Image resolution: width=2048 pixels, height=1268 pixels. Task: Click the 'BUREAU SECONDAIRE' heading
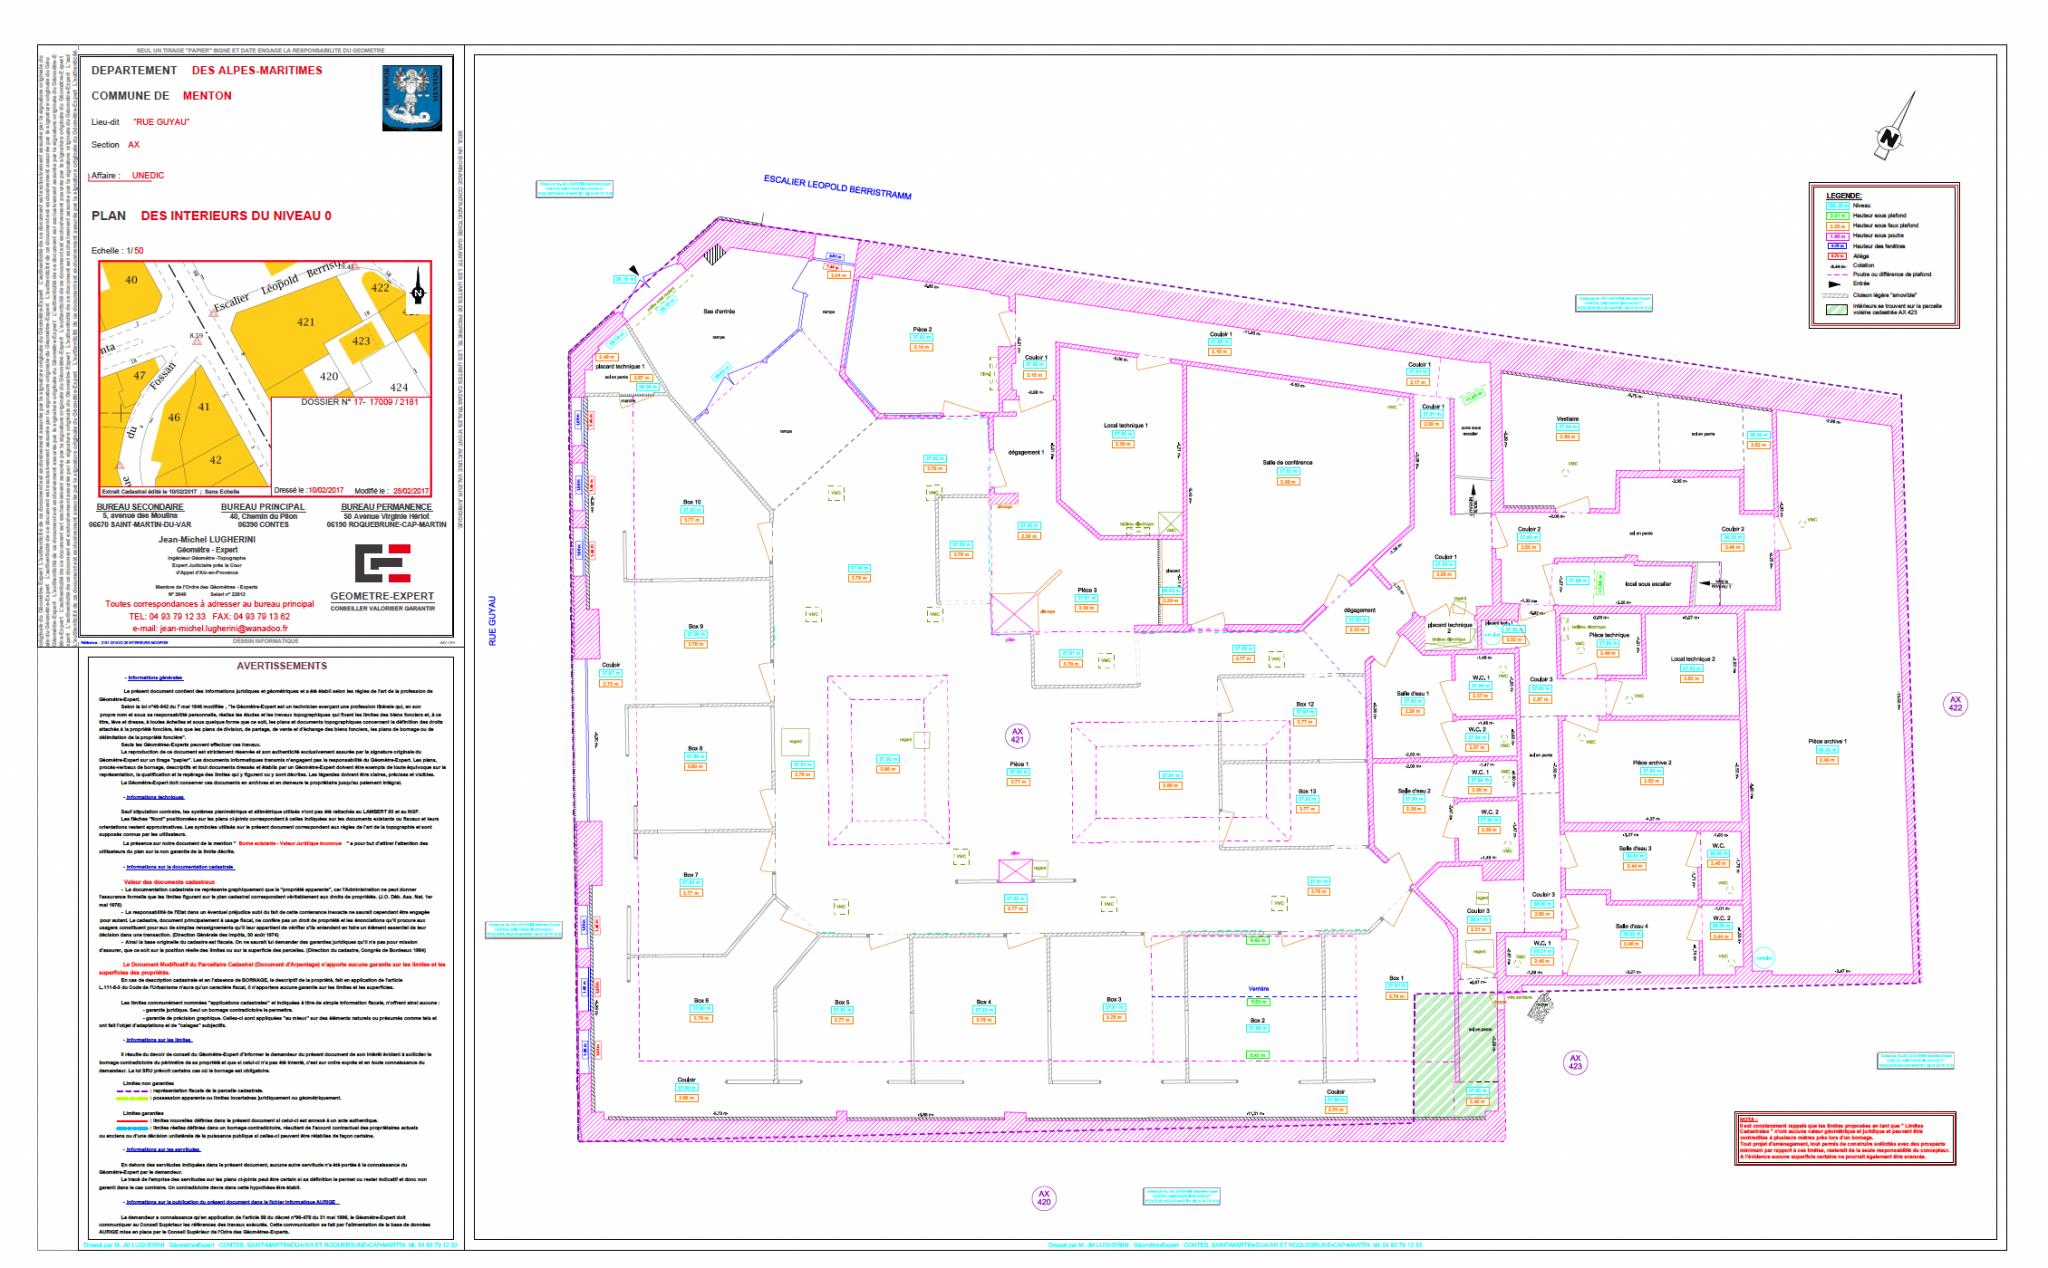[x=140, y=507]
